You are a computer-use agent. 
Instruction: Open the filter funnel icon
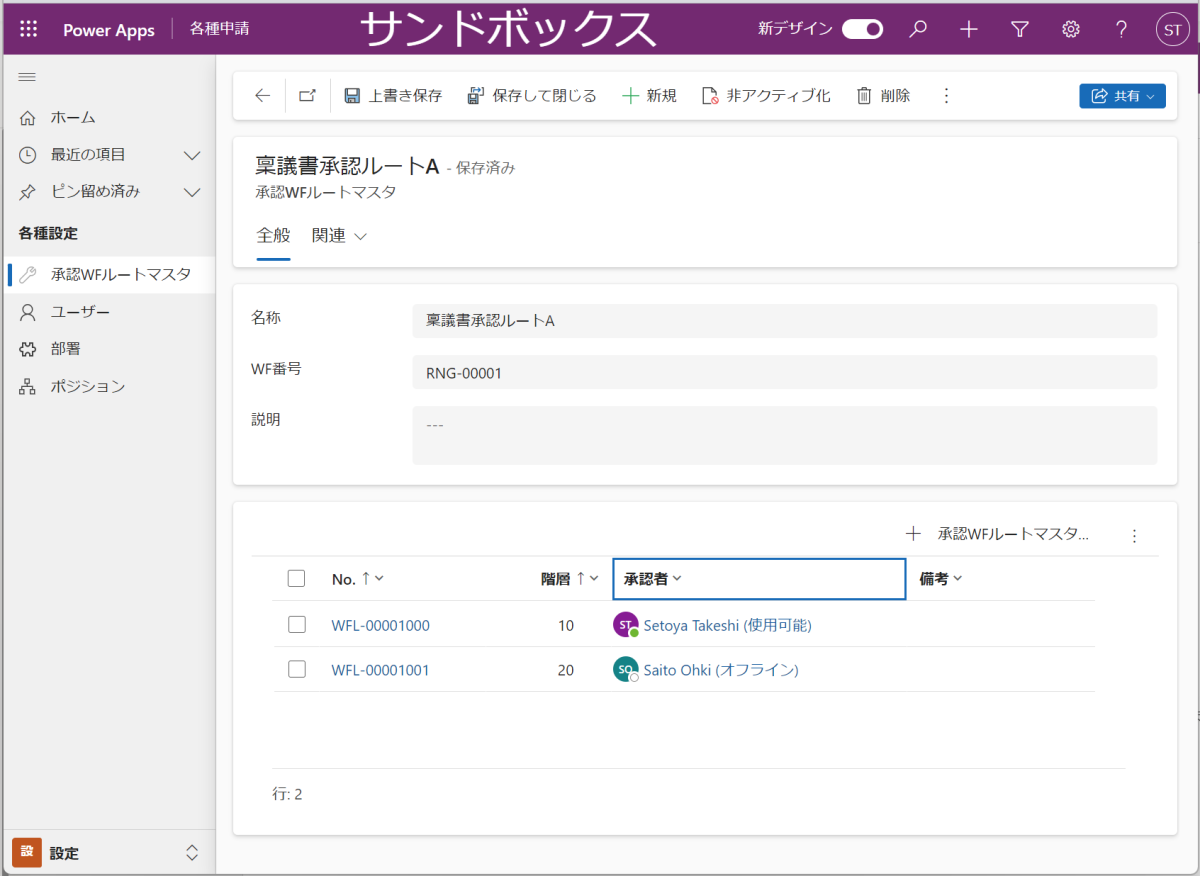1019,29
